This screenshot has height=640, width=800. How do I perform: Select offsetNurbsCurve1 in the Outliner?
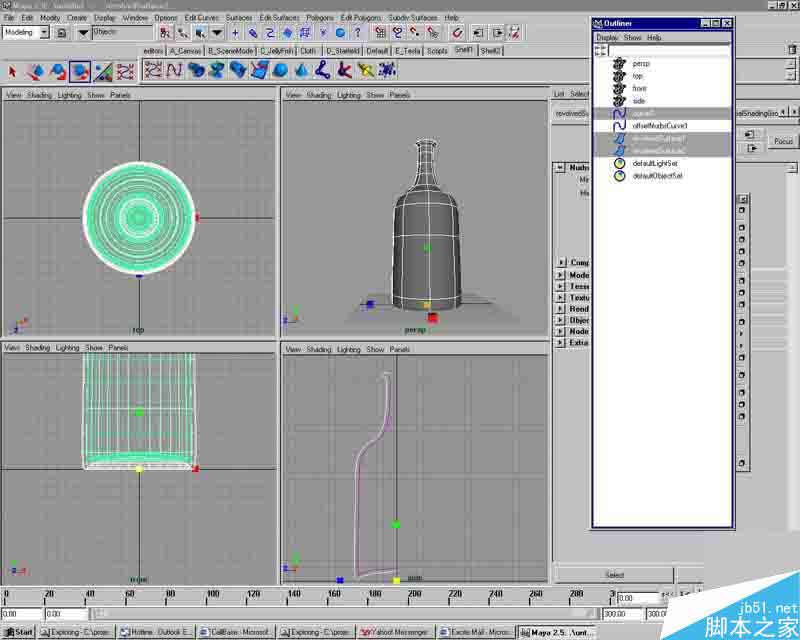coord(660,126)
